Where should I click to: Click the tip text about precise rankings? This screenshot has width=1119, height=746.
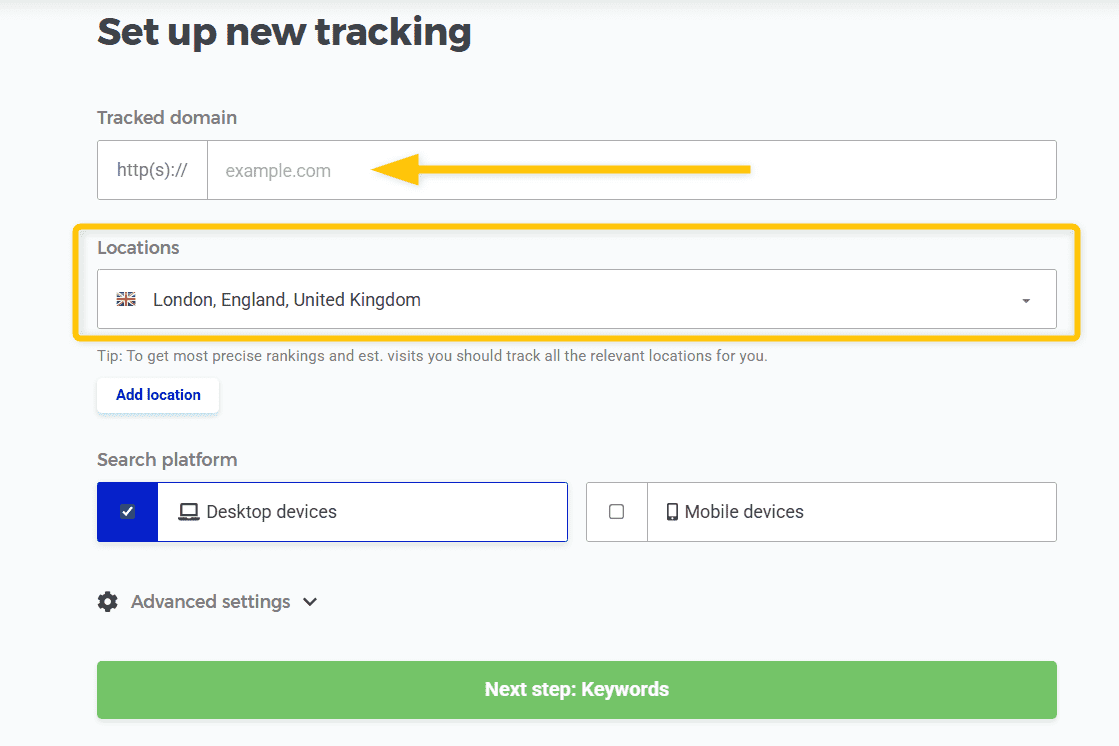click(x=432, y=356)
